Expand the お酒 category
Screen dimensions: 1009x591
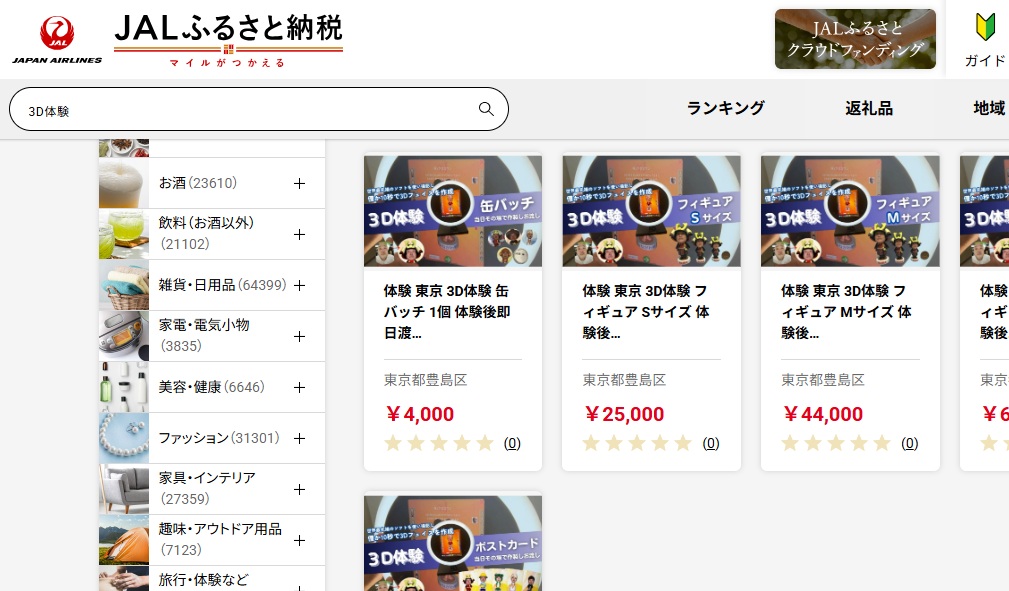[x=299, y=183]
